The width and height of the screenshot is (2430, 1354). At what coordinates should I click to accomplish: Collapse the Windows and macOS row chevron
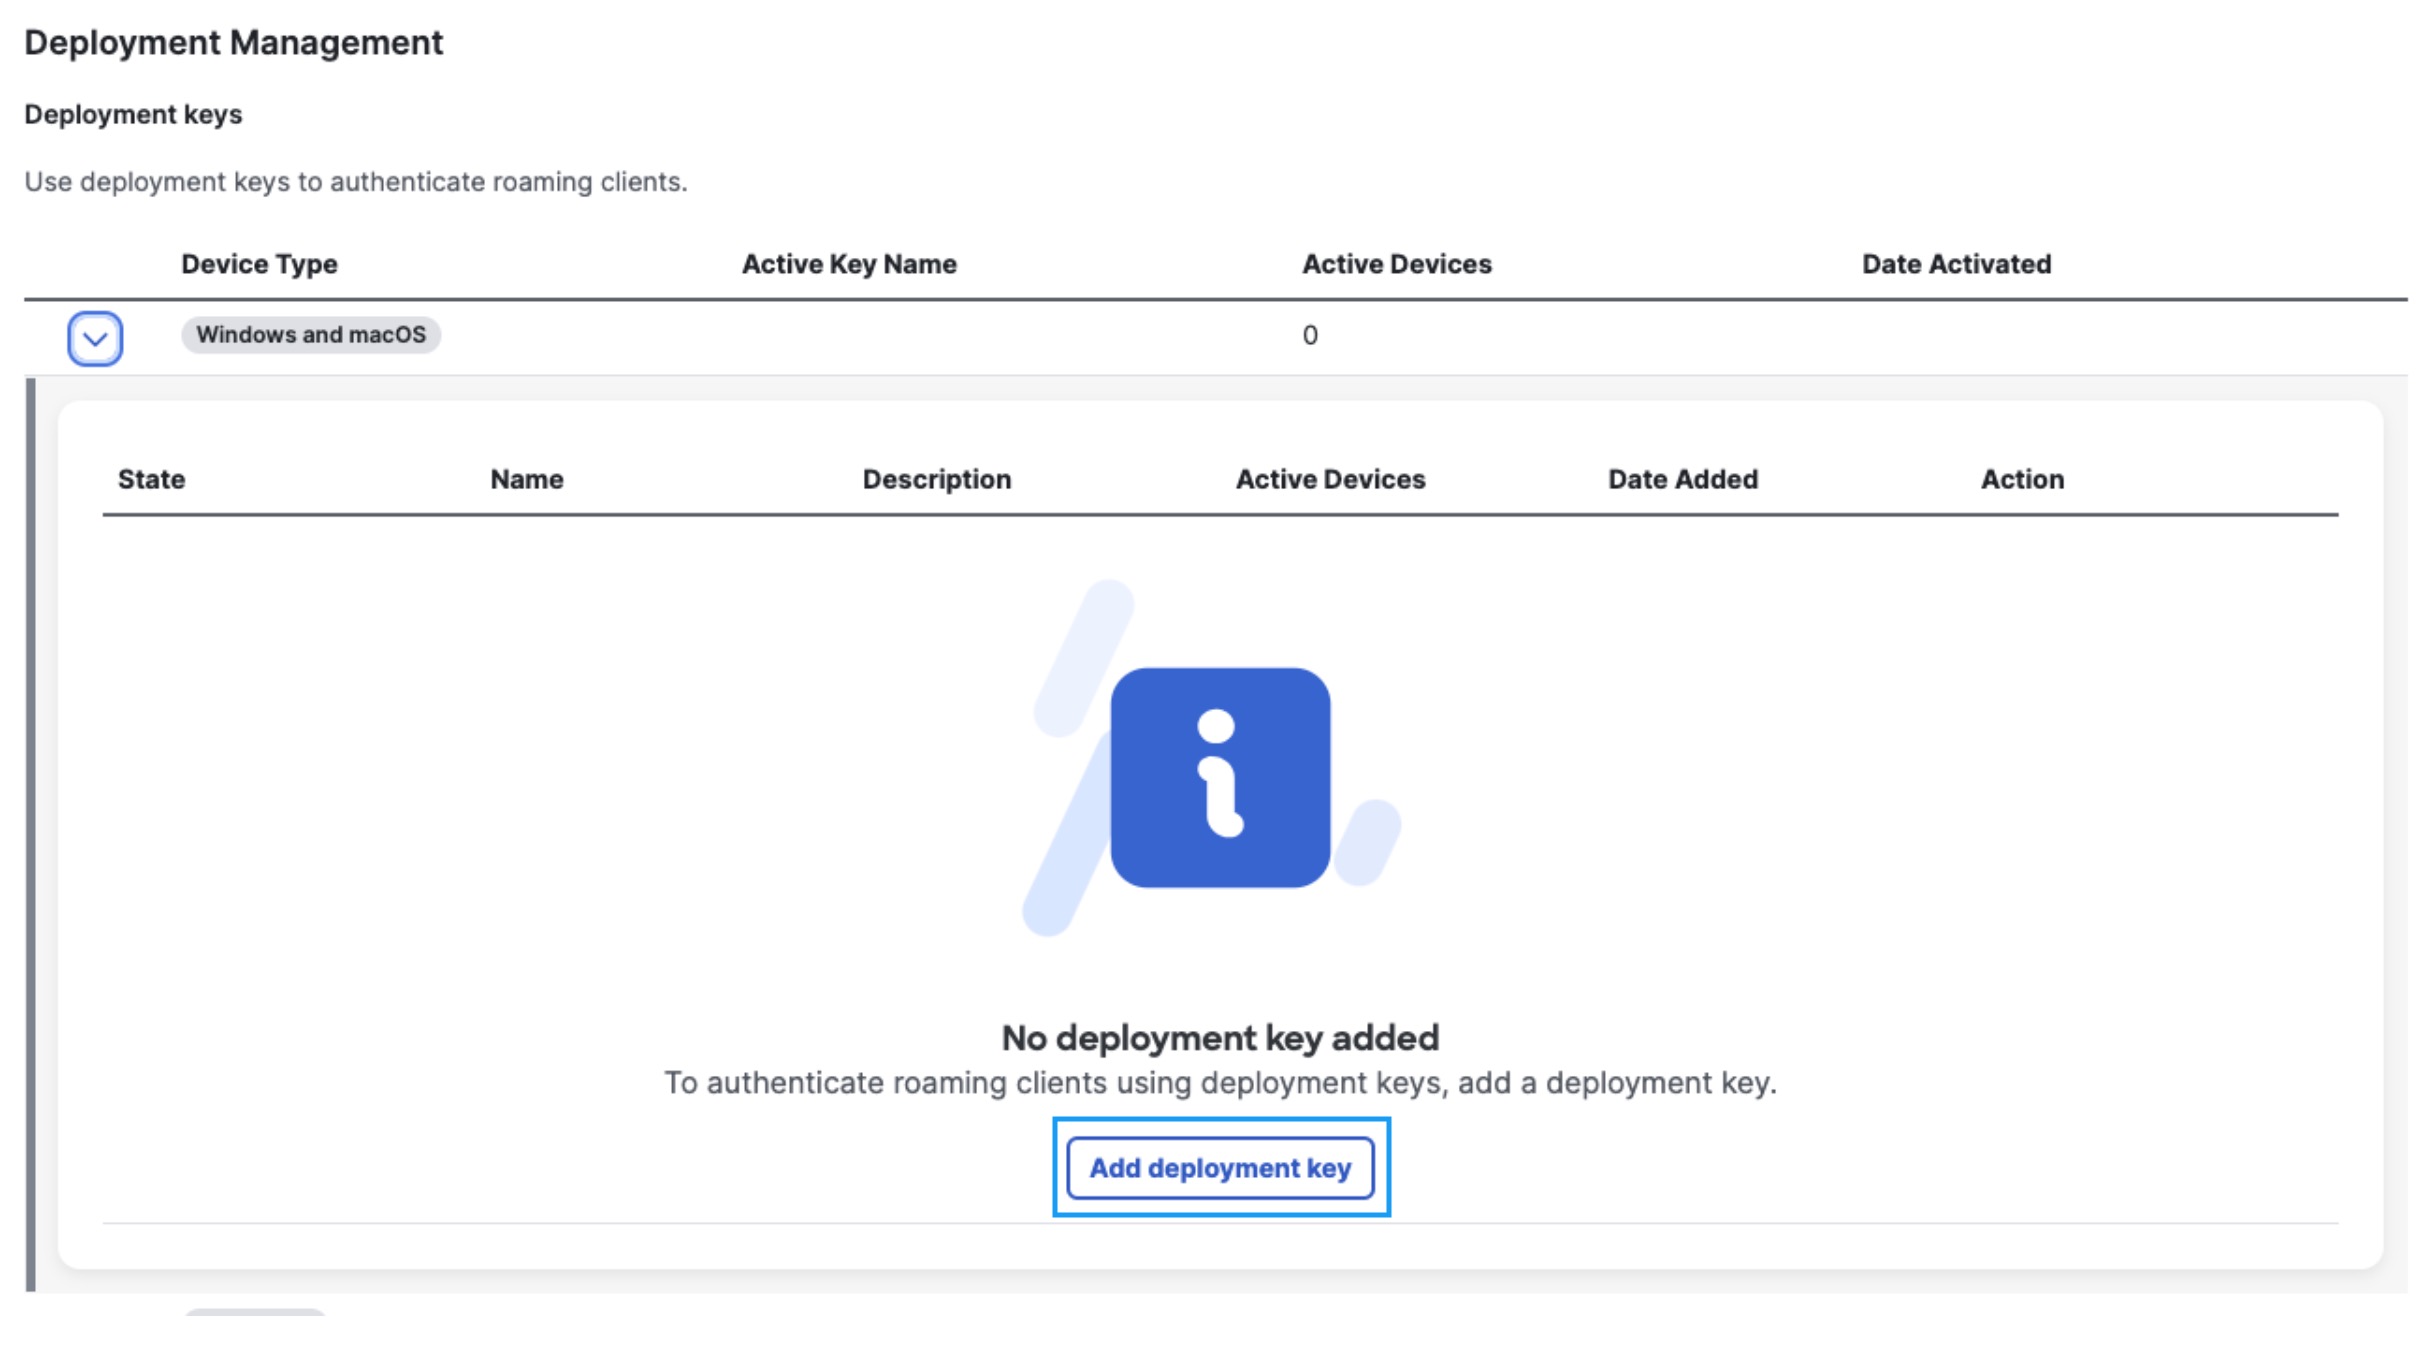coord(95,338)
